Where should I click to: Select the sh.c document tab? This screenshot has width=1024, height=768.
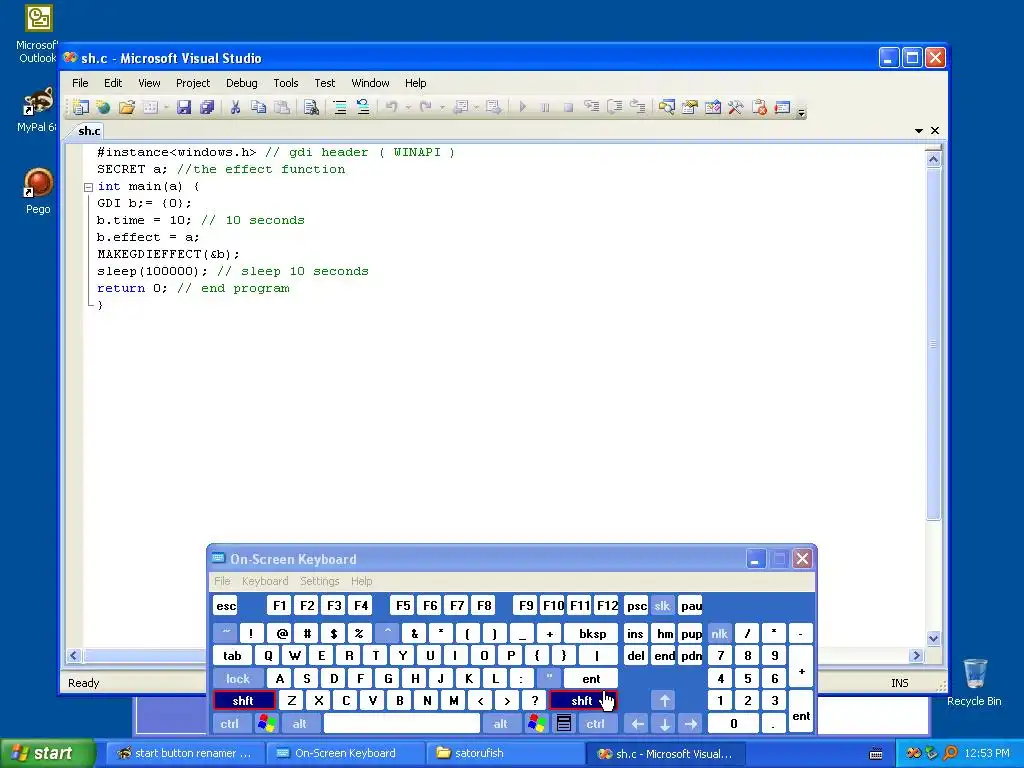(x=89, y=131)
